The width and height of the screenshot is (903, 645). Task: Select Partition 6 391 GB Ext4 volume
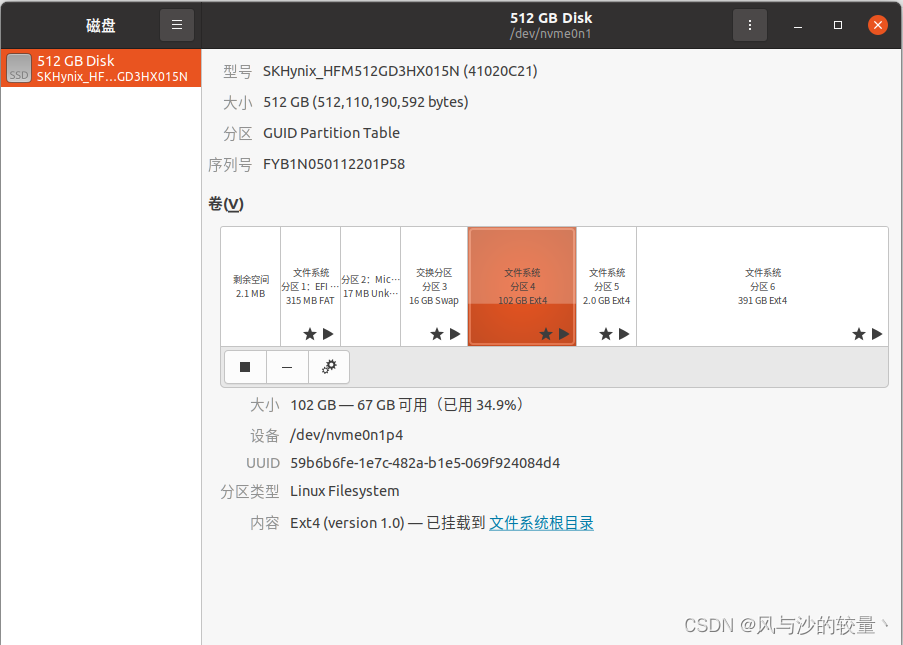point(762,286)
